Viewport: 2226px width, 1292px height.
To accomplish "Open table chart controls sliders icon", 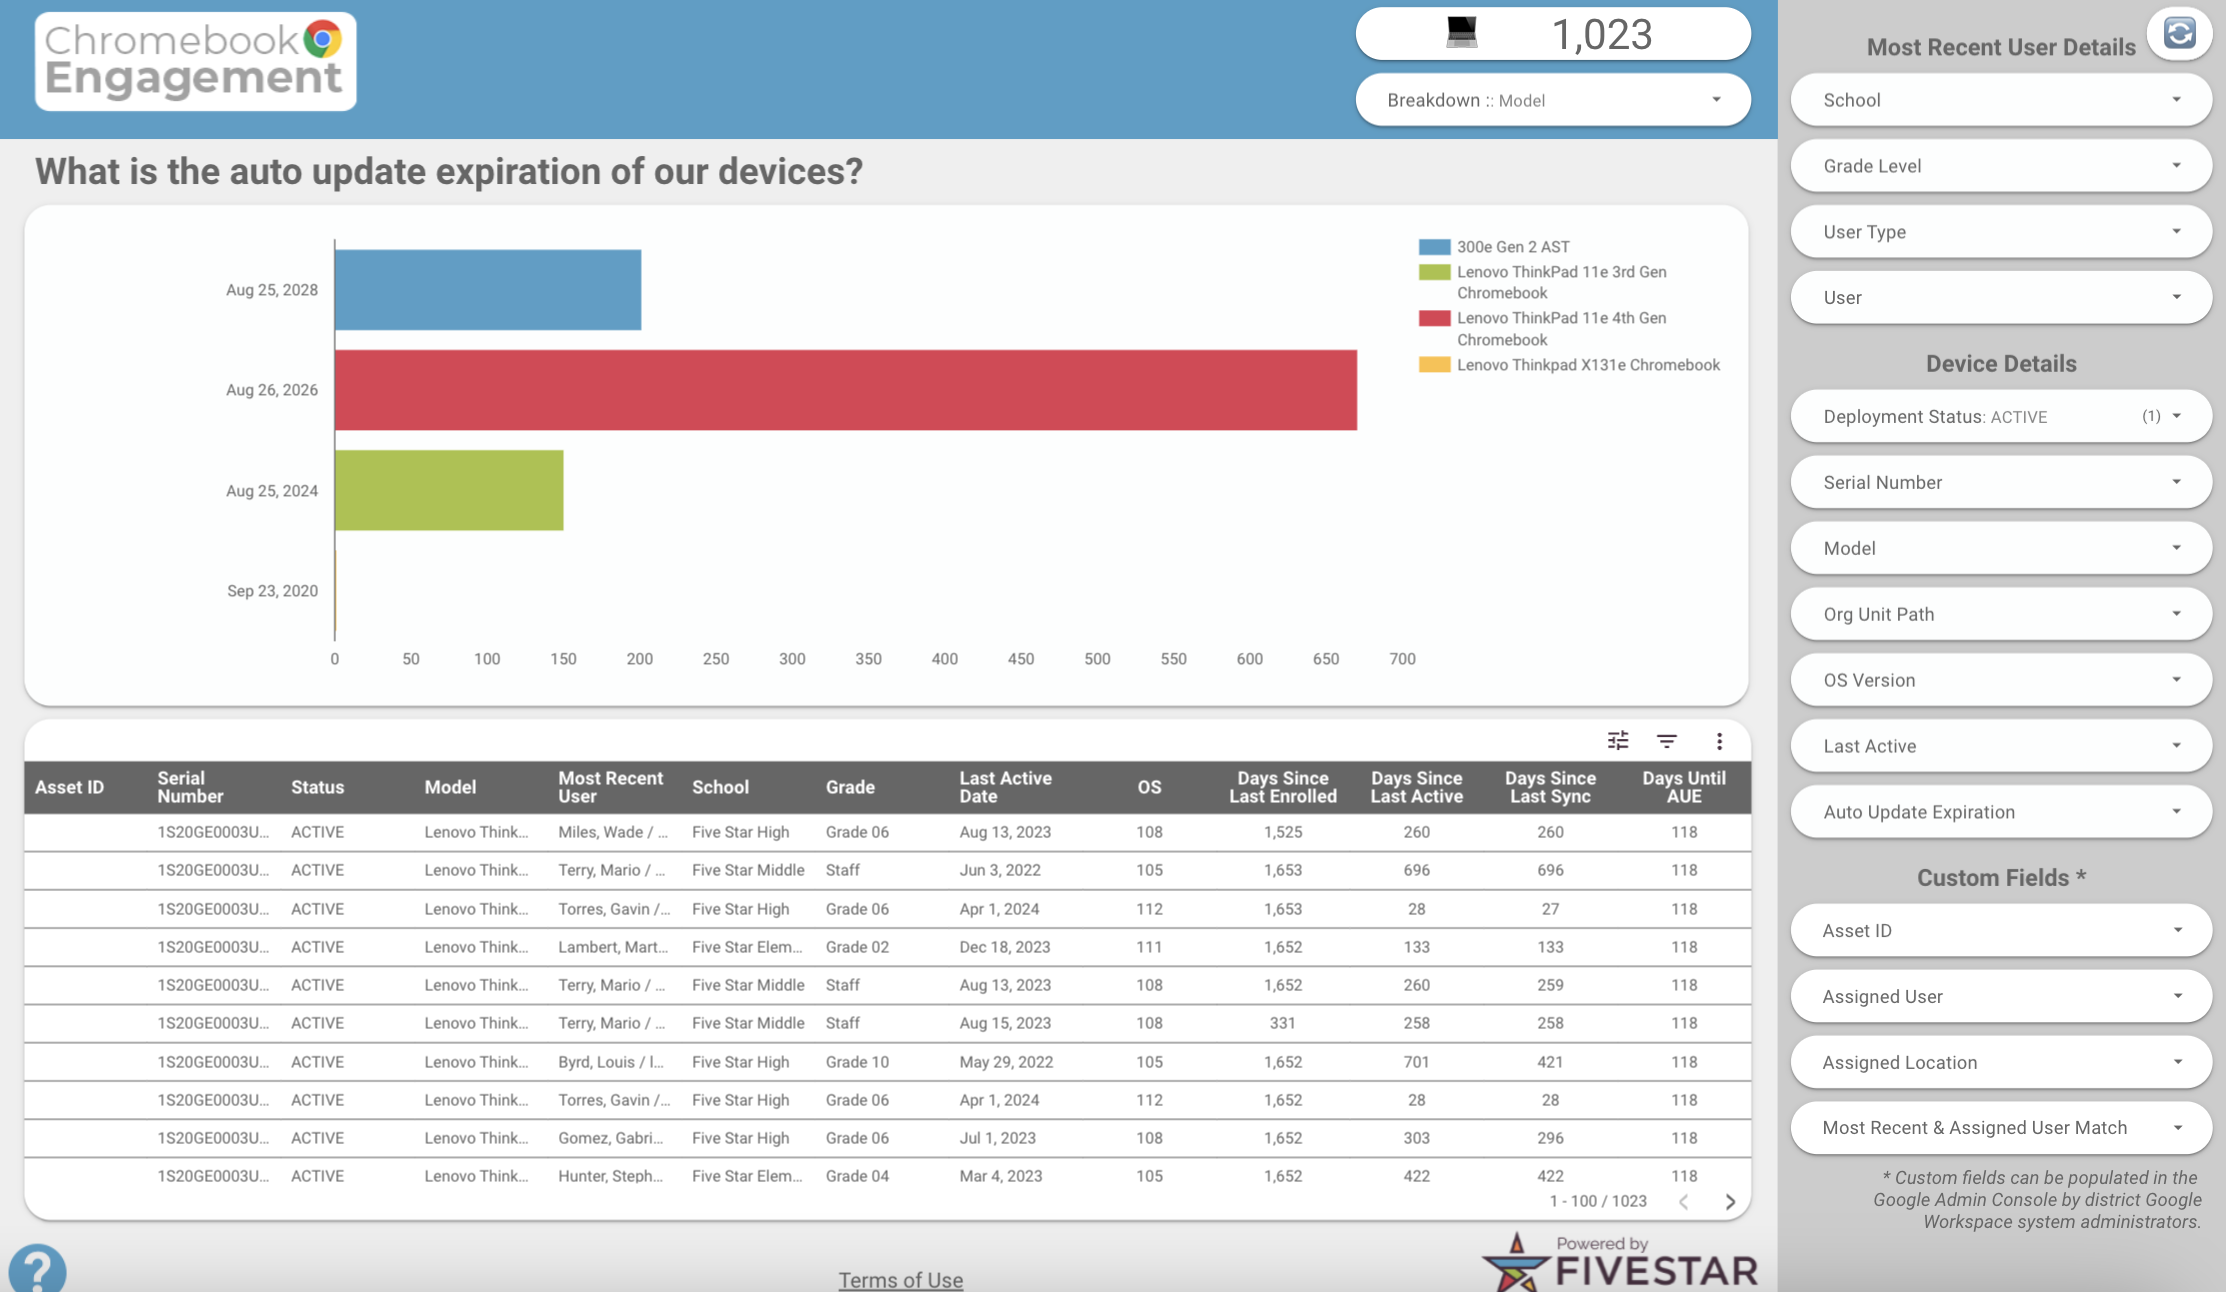I will [1618, 741].
